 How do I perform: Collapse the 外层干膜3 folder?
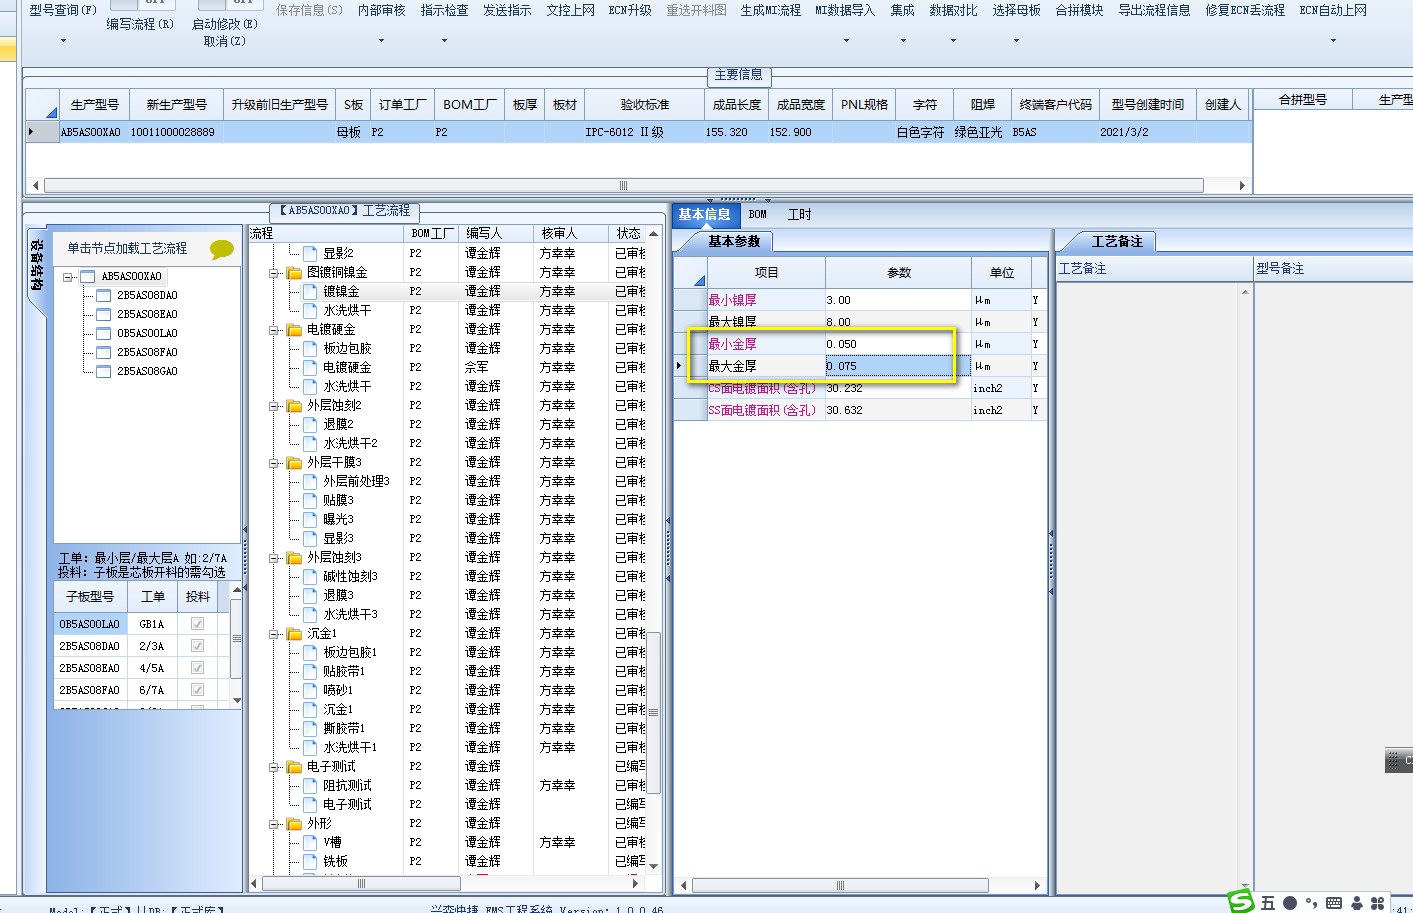(x=274, y=462)
